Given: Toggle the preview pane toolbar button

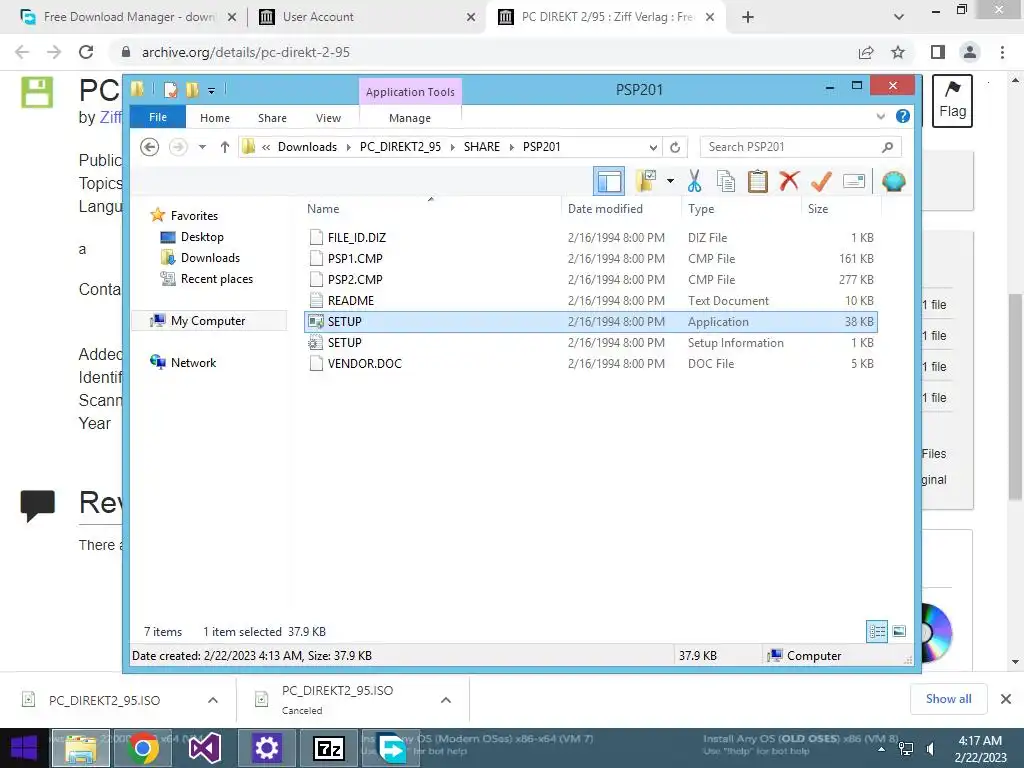Looking at the screenshot, I should 609,181.
